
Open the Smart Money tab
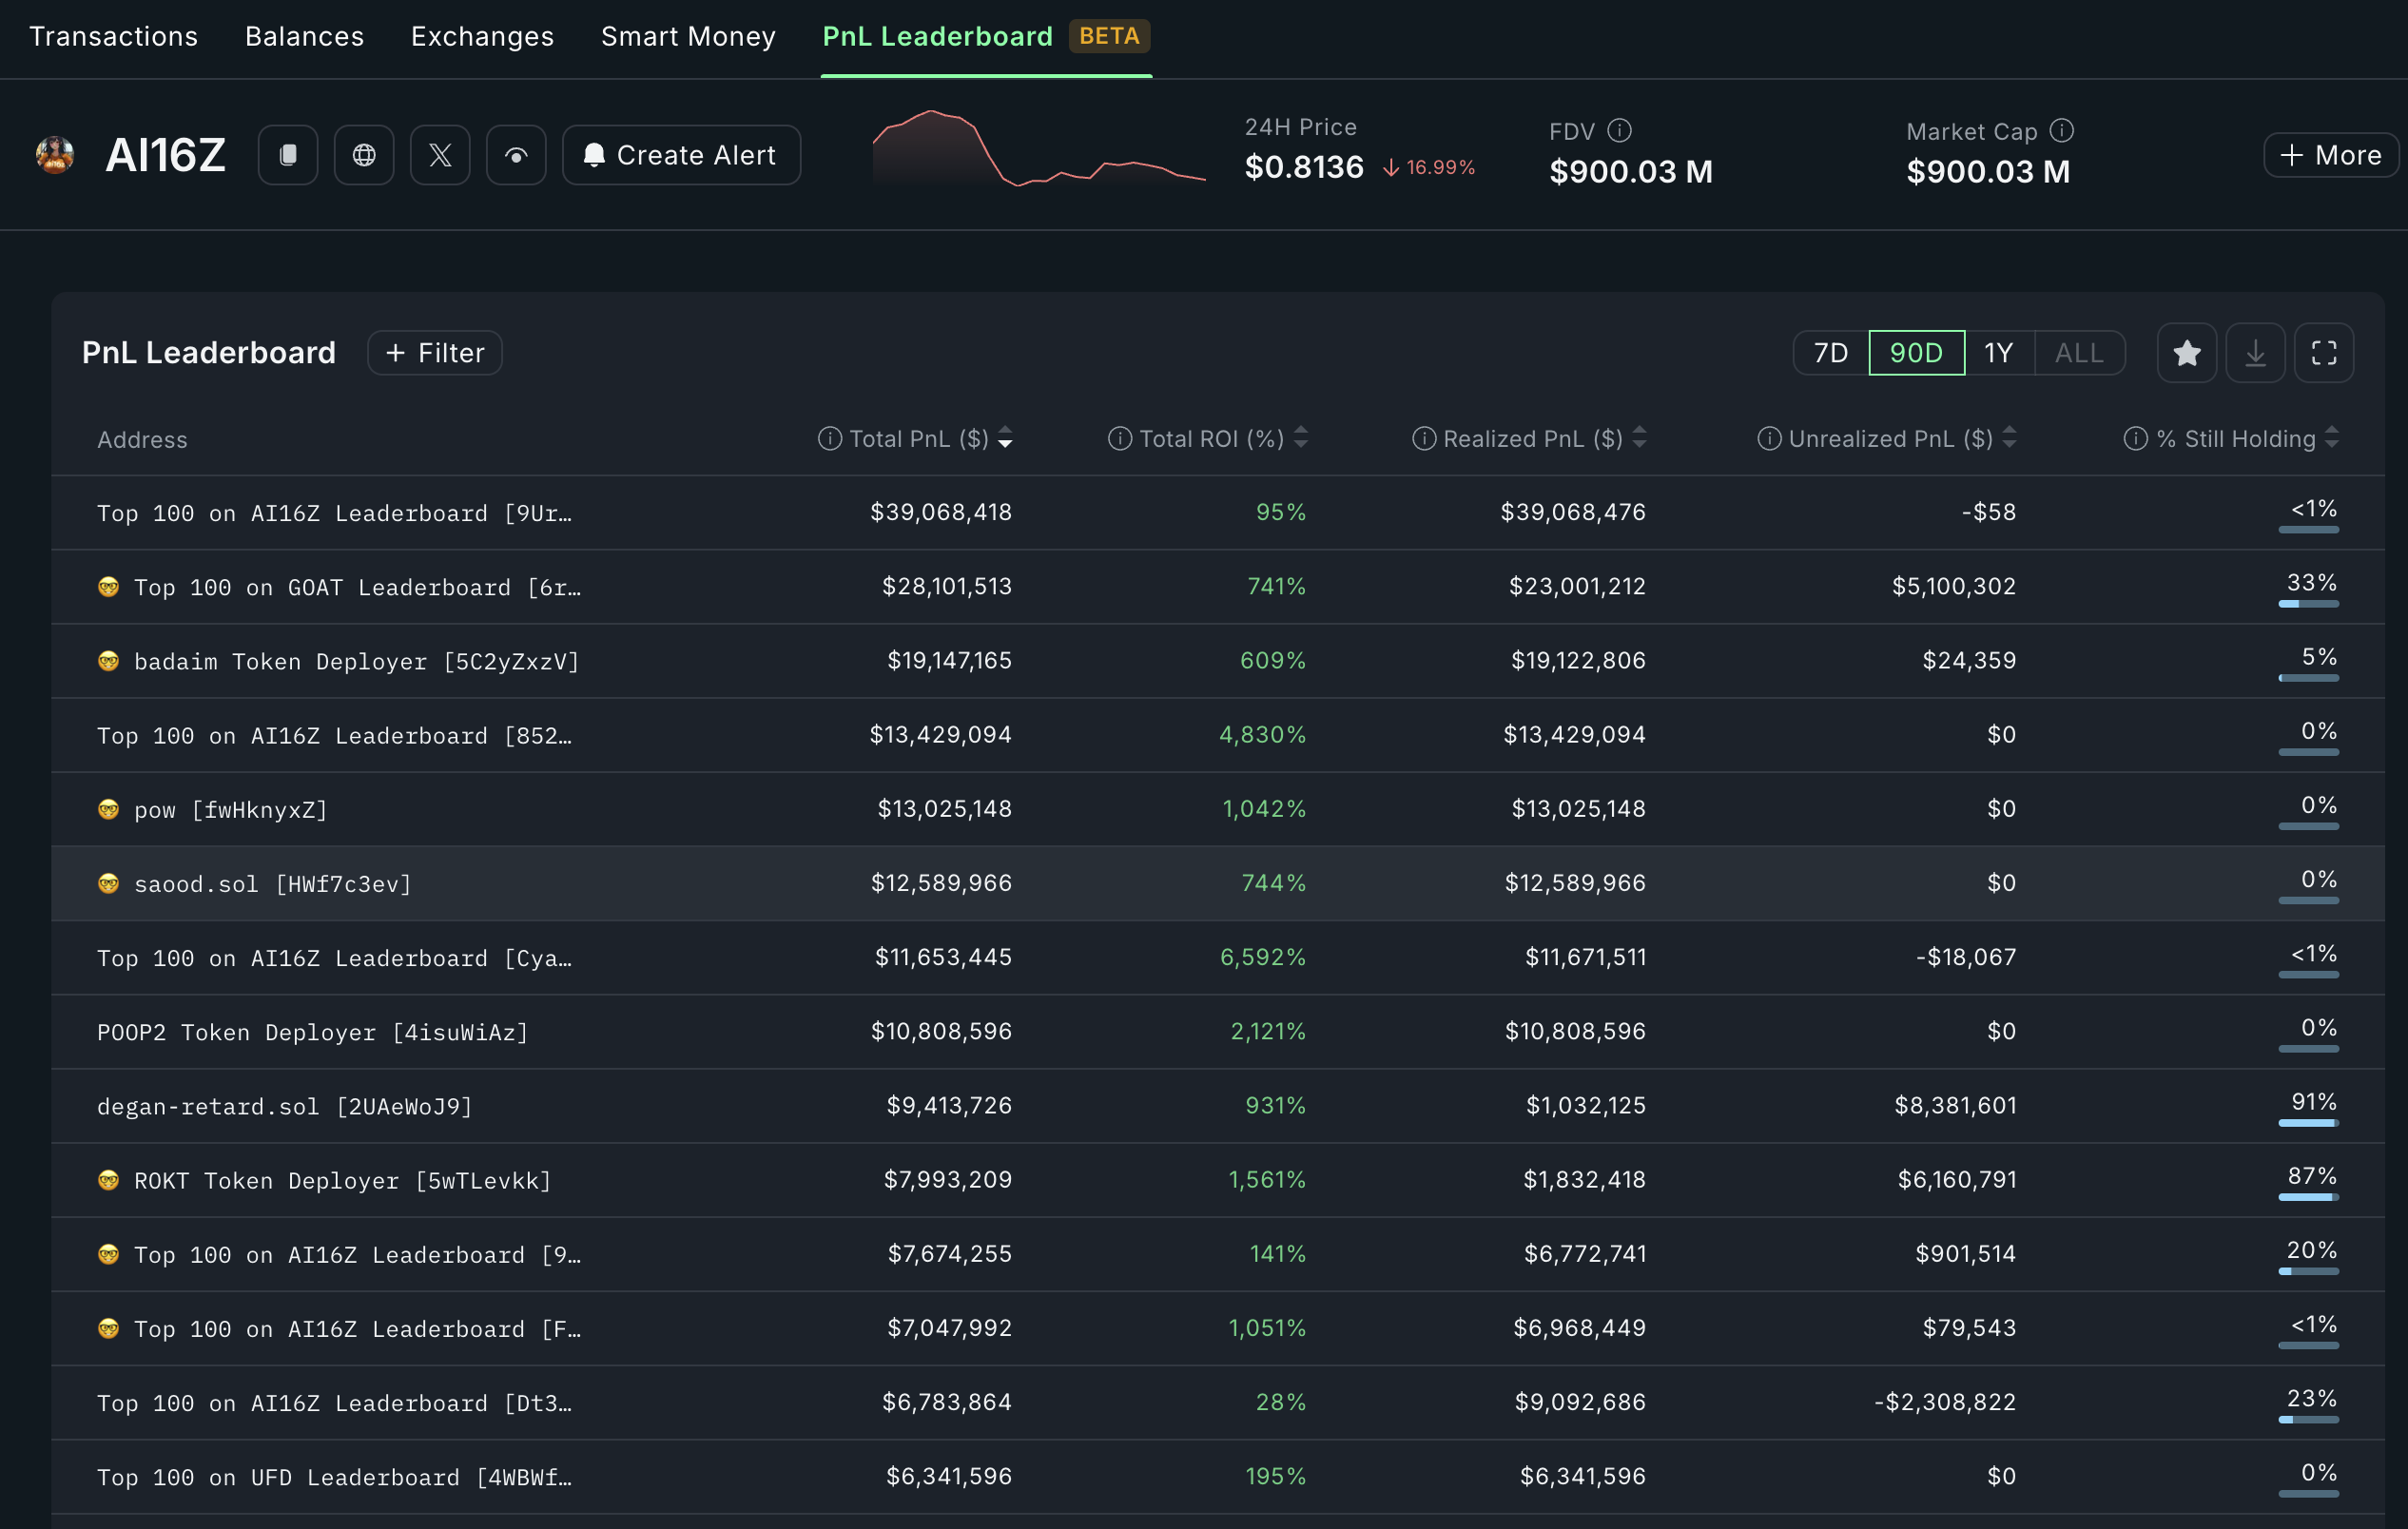click(688, 37)
